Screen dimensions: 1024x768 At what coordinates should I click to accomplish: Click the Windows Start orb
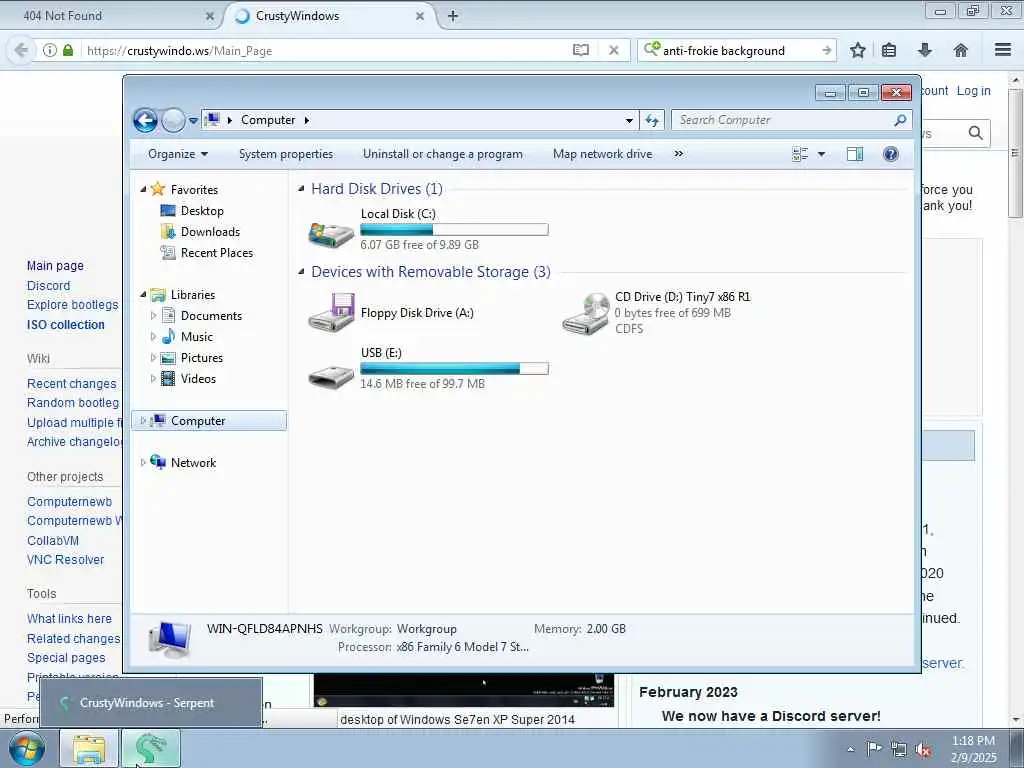click(27, 749)
